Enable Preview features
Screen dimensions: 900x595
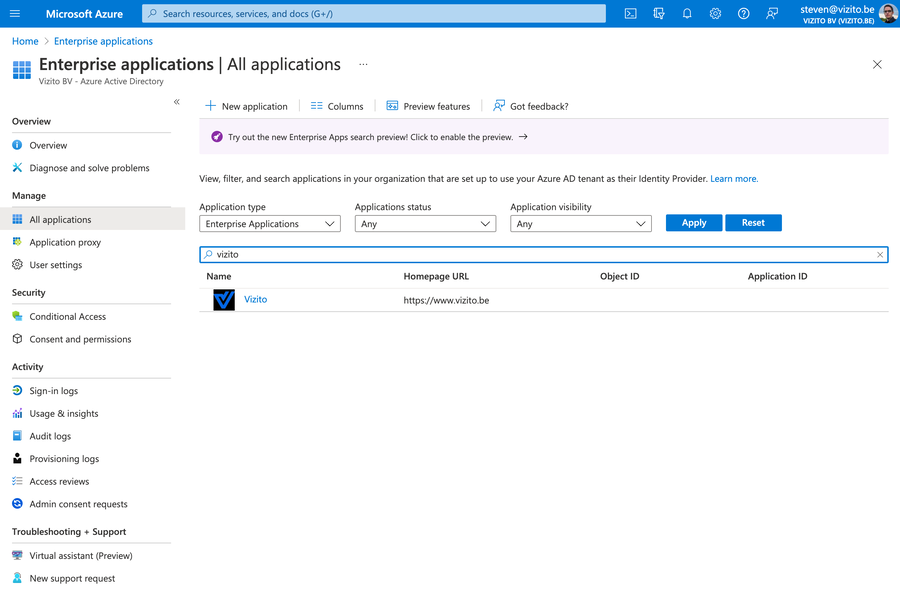428,105
